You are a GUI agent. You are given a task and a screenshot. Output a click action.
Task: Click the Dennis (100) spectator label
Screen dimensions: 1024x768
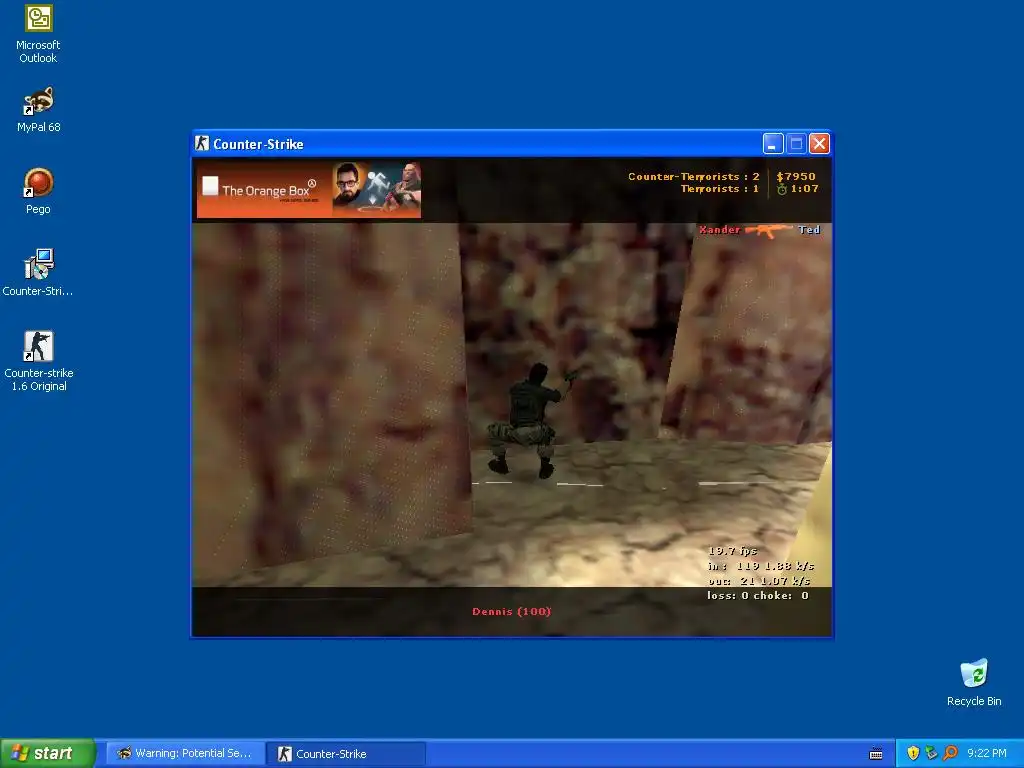tap(512, 612)
